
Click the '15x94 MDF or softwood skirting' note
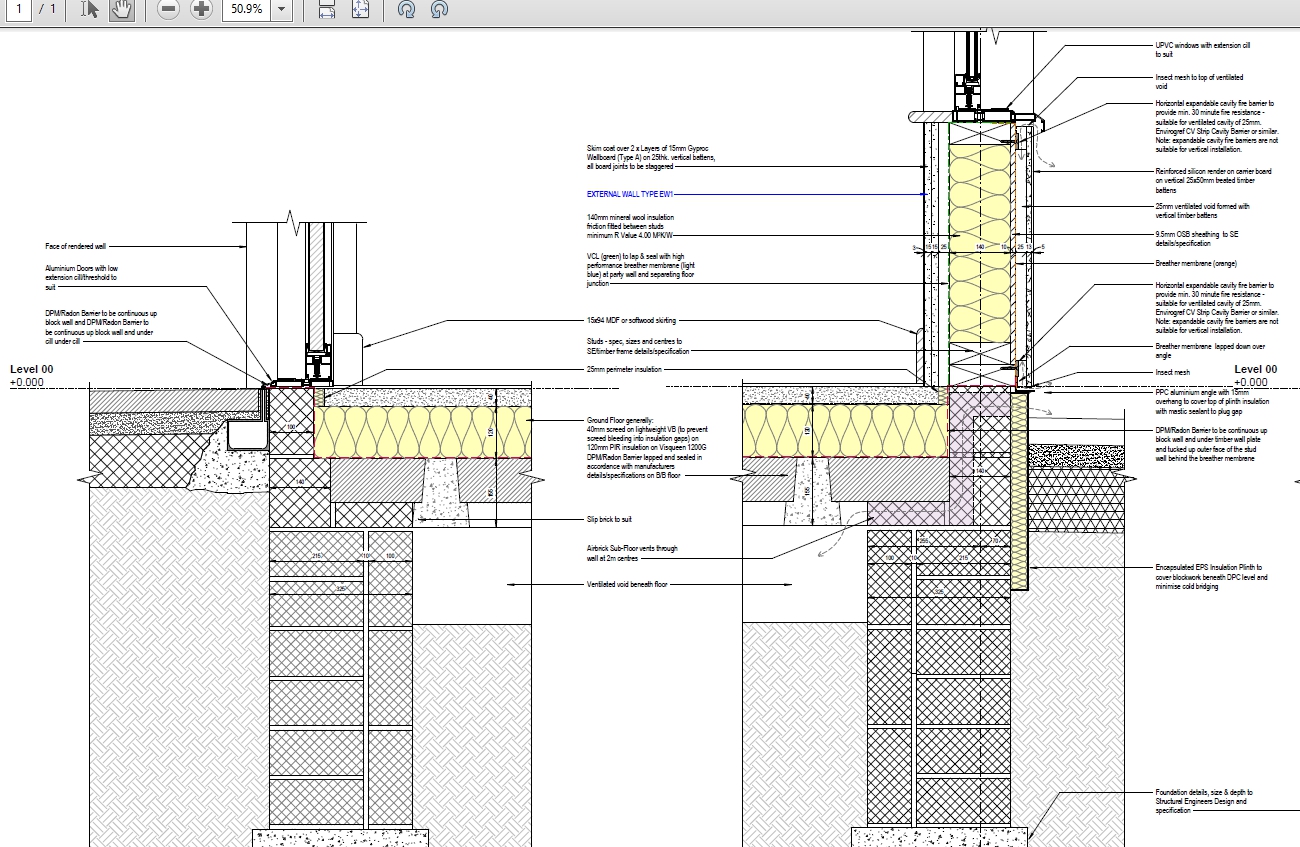tap(632, 321)
